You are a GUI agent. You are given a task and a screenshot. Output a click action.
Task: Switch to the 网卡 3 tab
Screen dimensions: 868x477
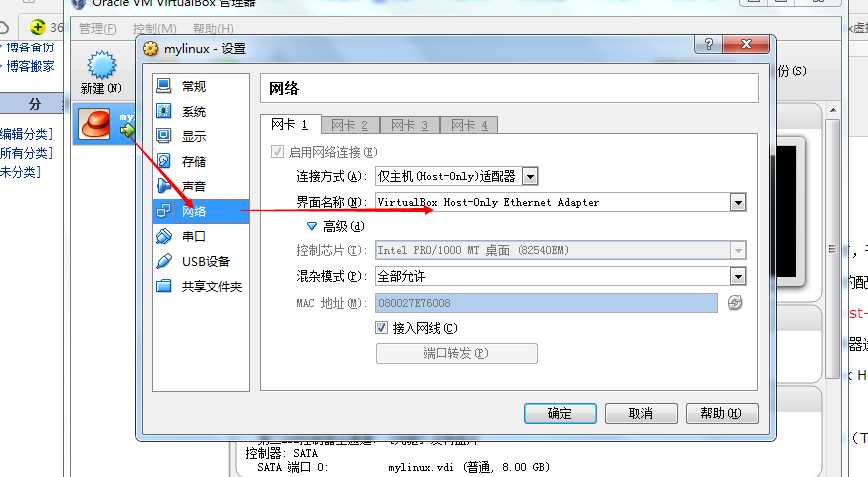tap(410, 126)
